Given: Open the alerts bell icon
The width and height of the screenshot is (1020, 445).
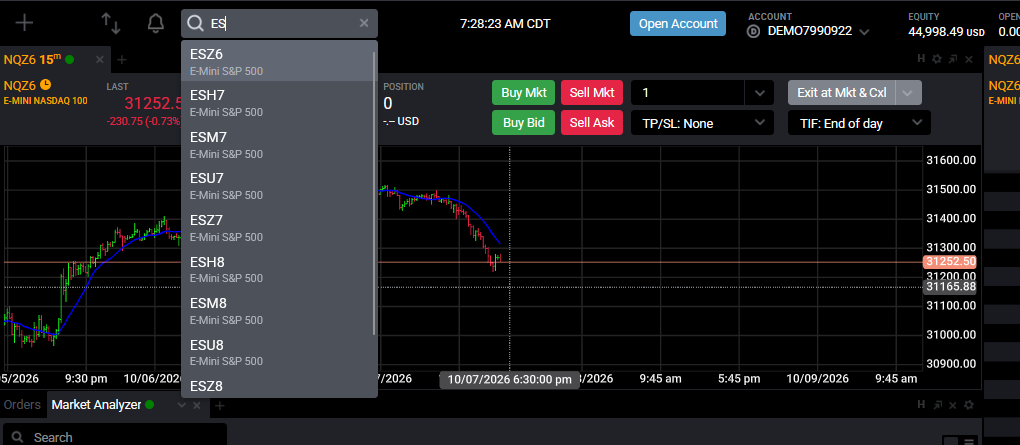Looking at the screenshot, I should pos(155,23).
